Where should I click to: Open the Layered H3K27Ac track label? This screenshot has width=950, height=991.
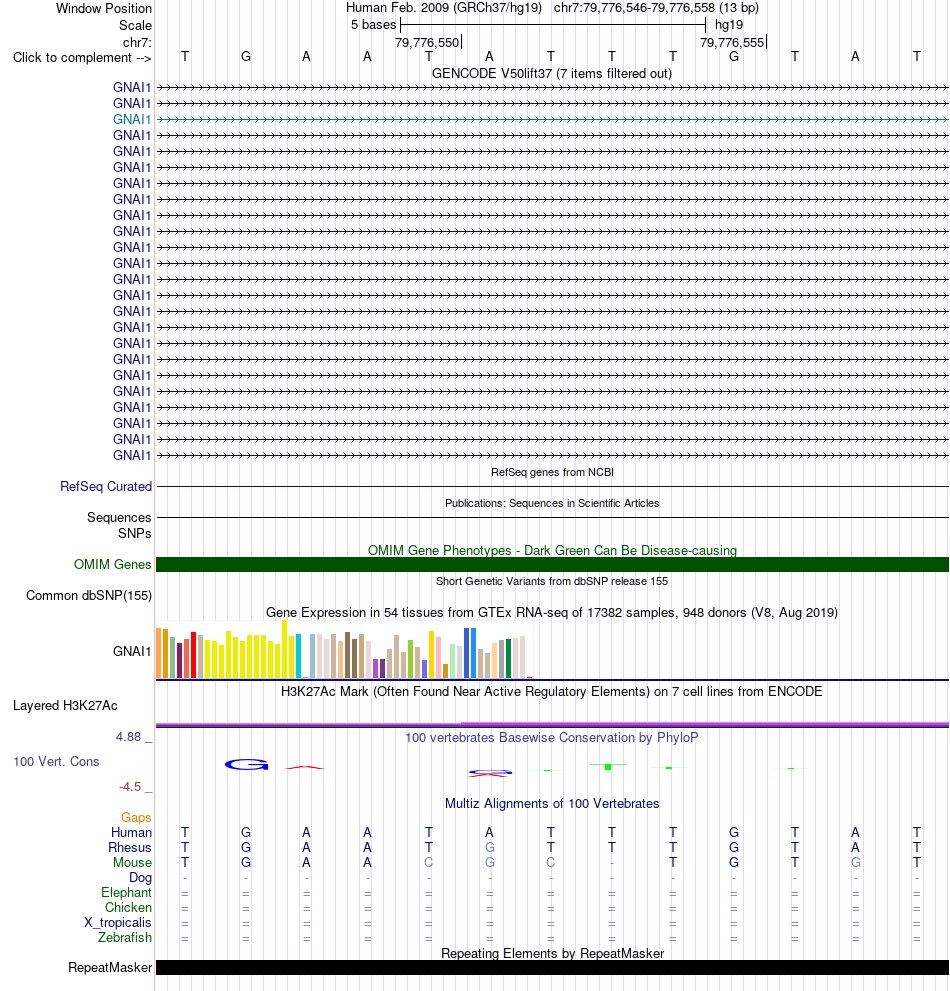65,706
